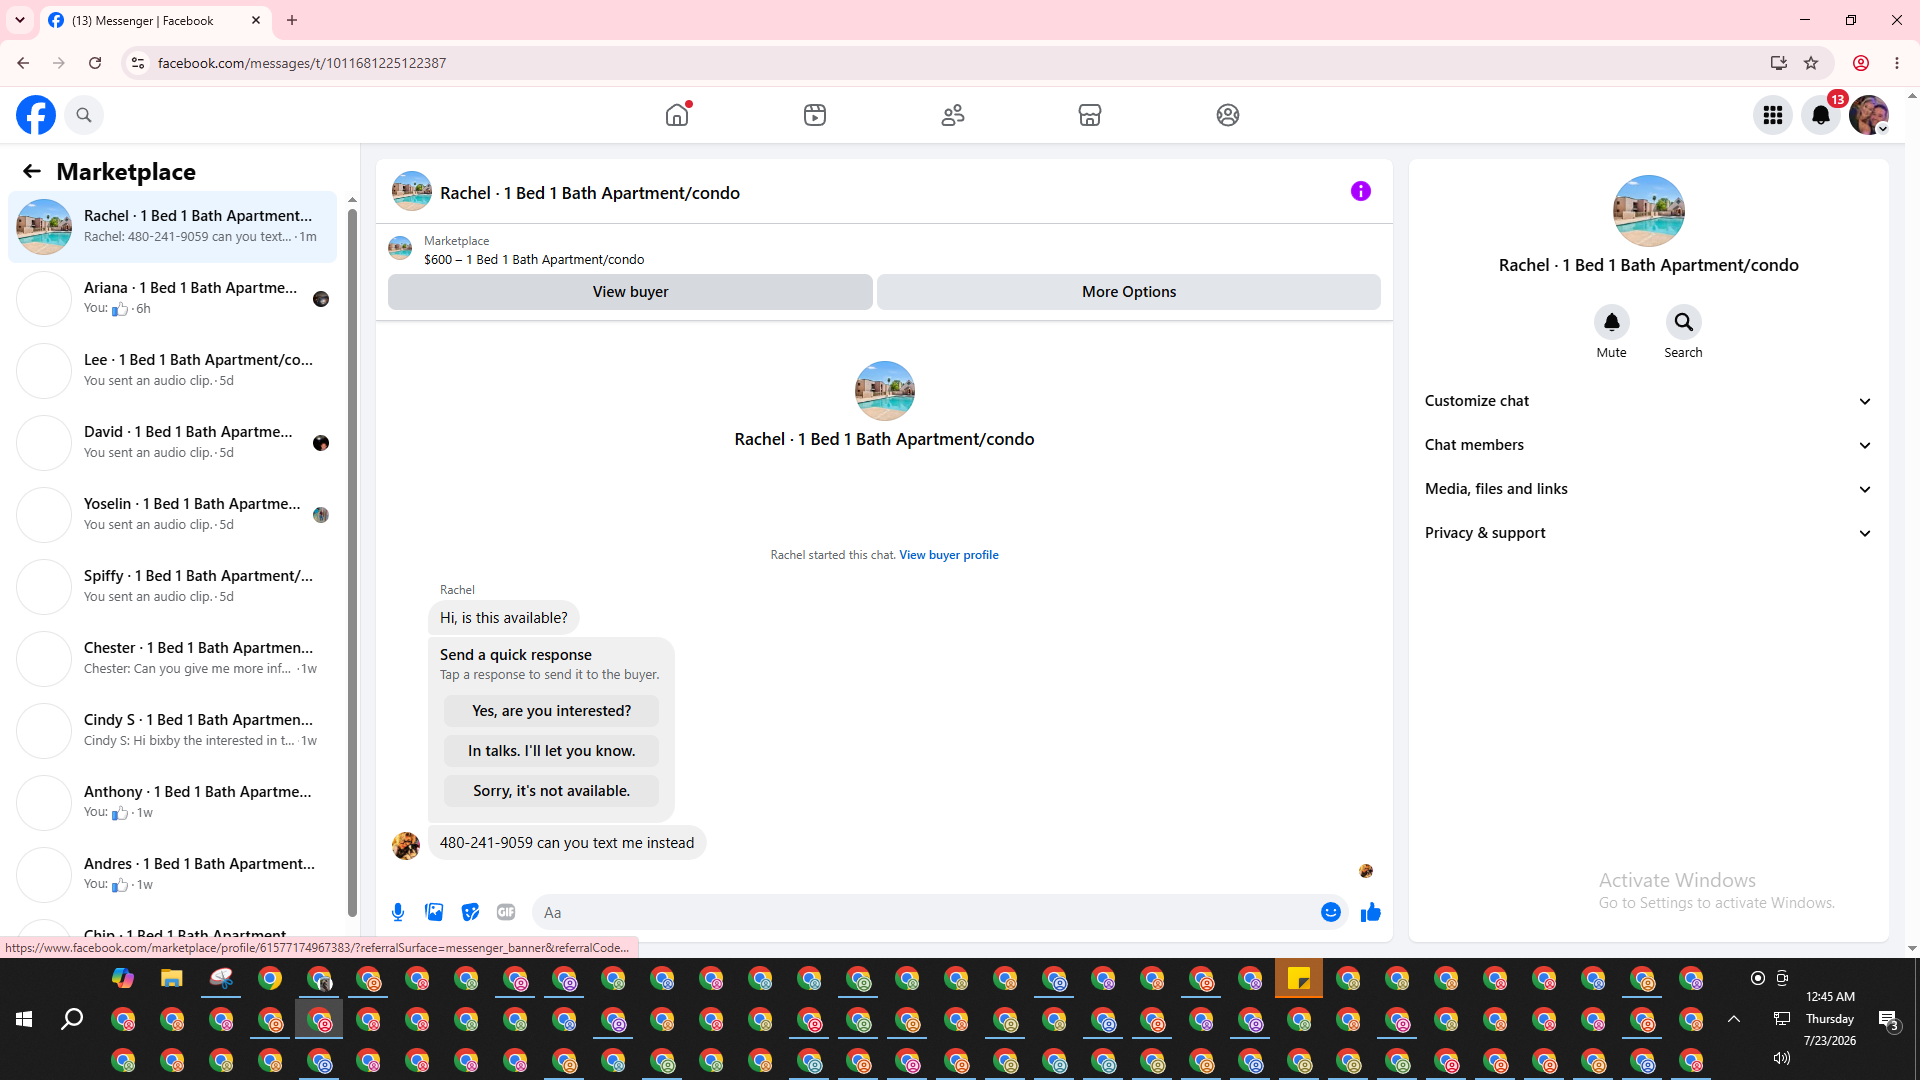The width and height of the screenshot is (1920, 1080).
Task: Reload the page
Action: [95, 63]
